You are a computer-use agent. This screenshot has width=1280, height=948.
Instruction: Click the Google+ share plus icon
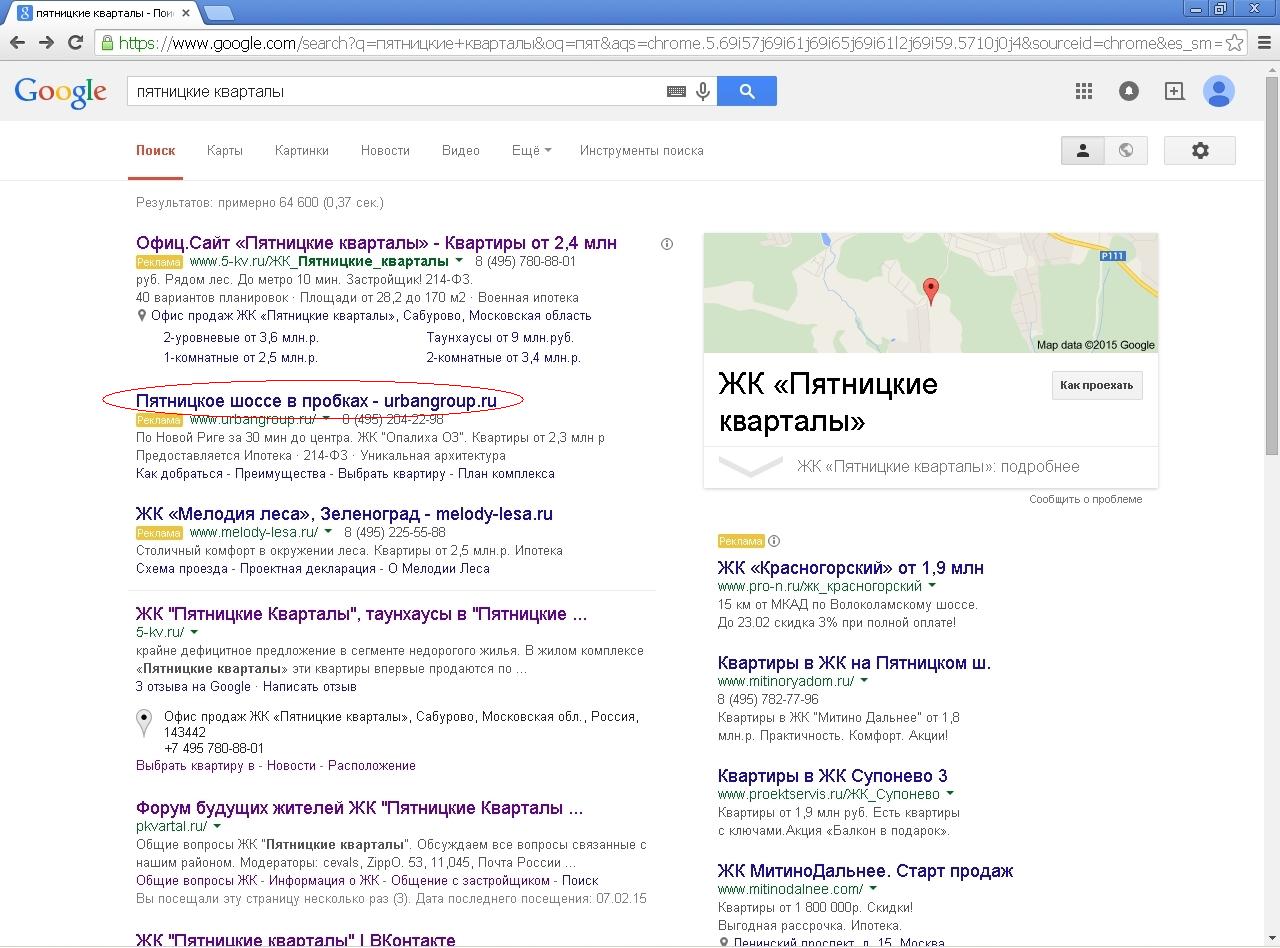pos(1174,91)
